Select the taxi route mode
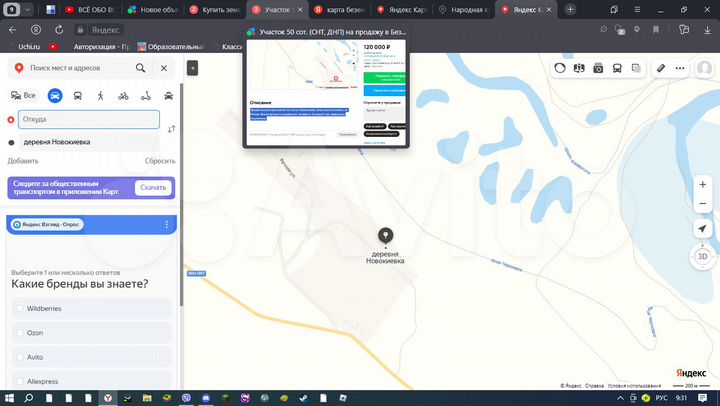720x406 pixels. [169, 96]
